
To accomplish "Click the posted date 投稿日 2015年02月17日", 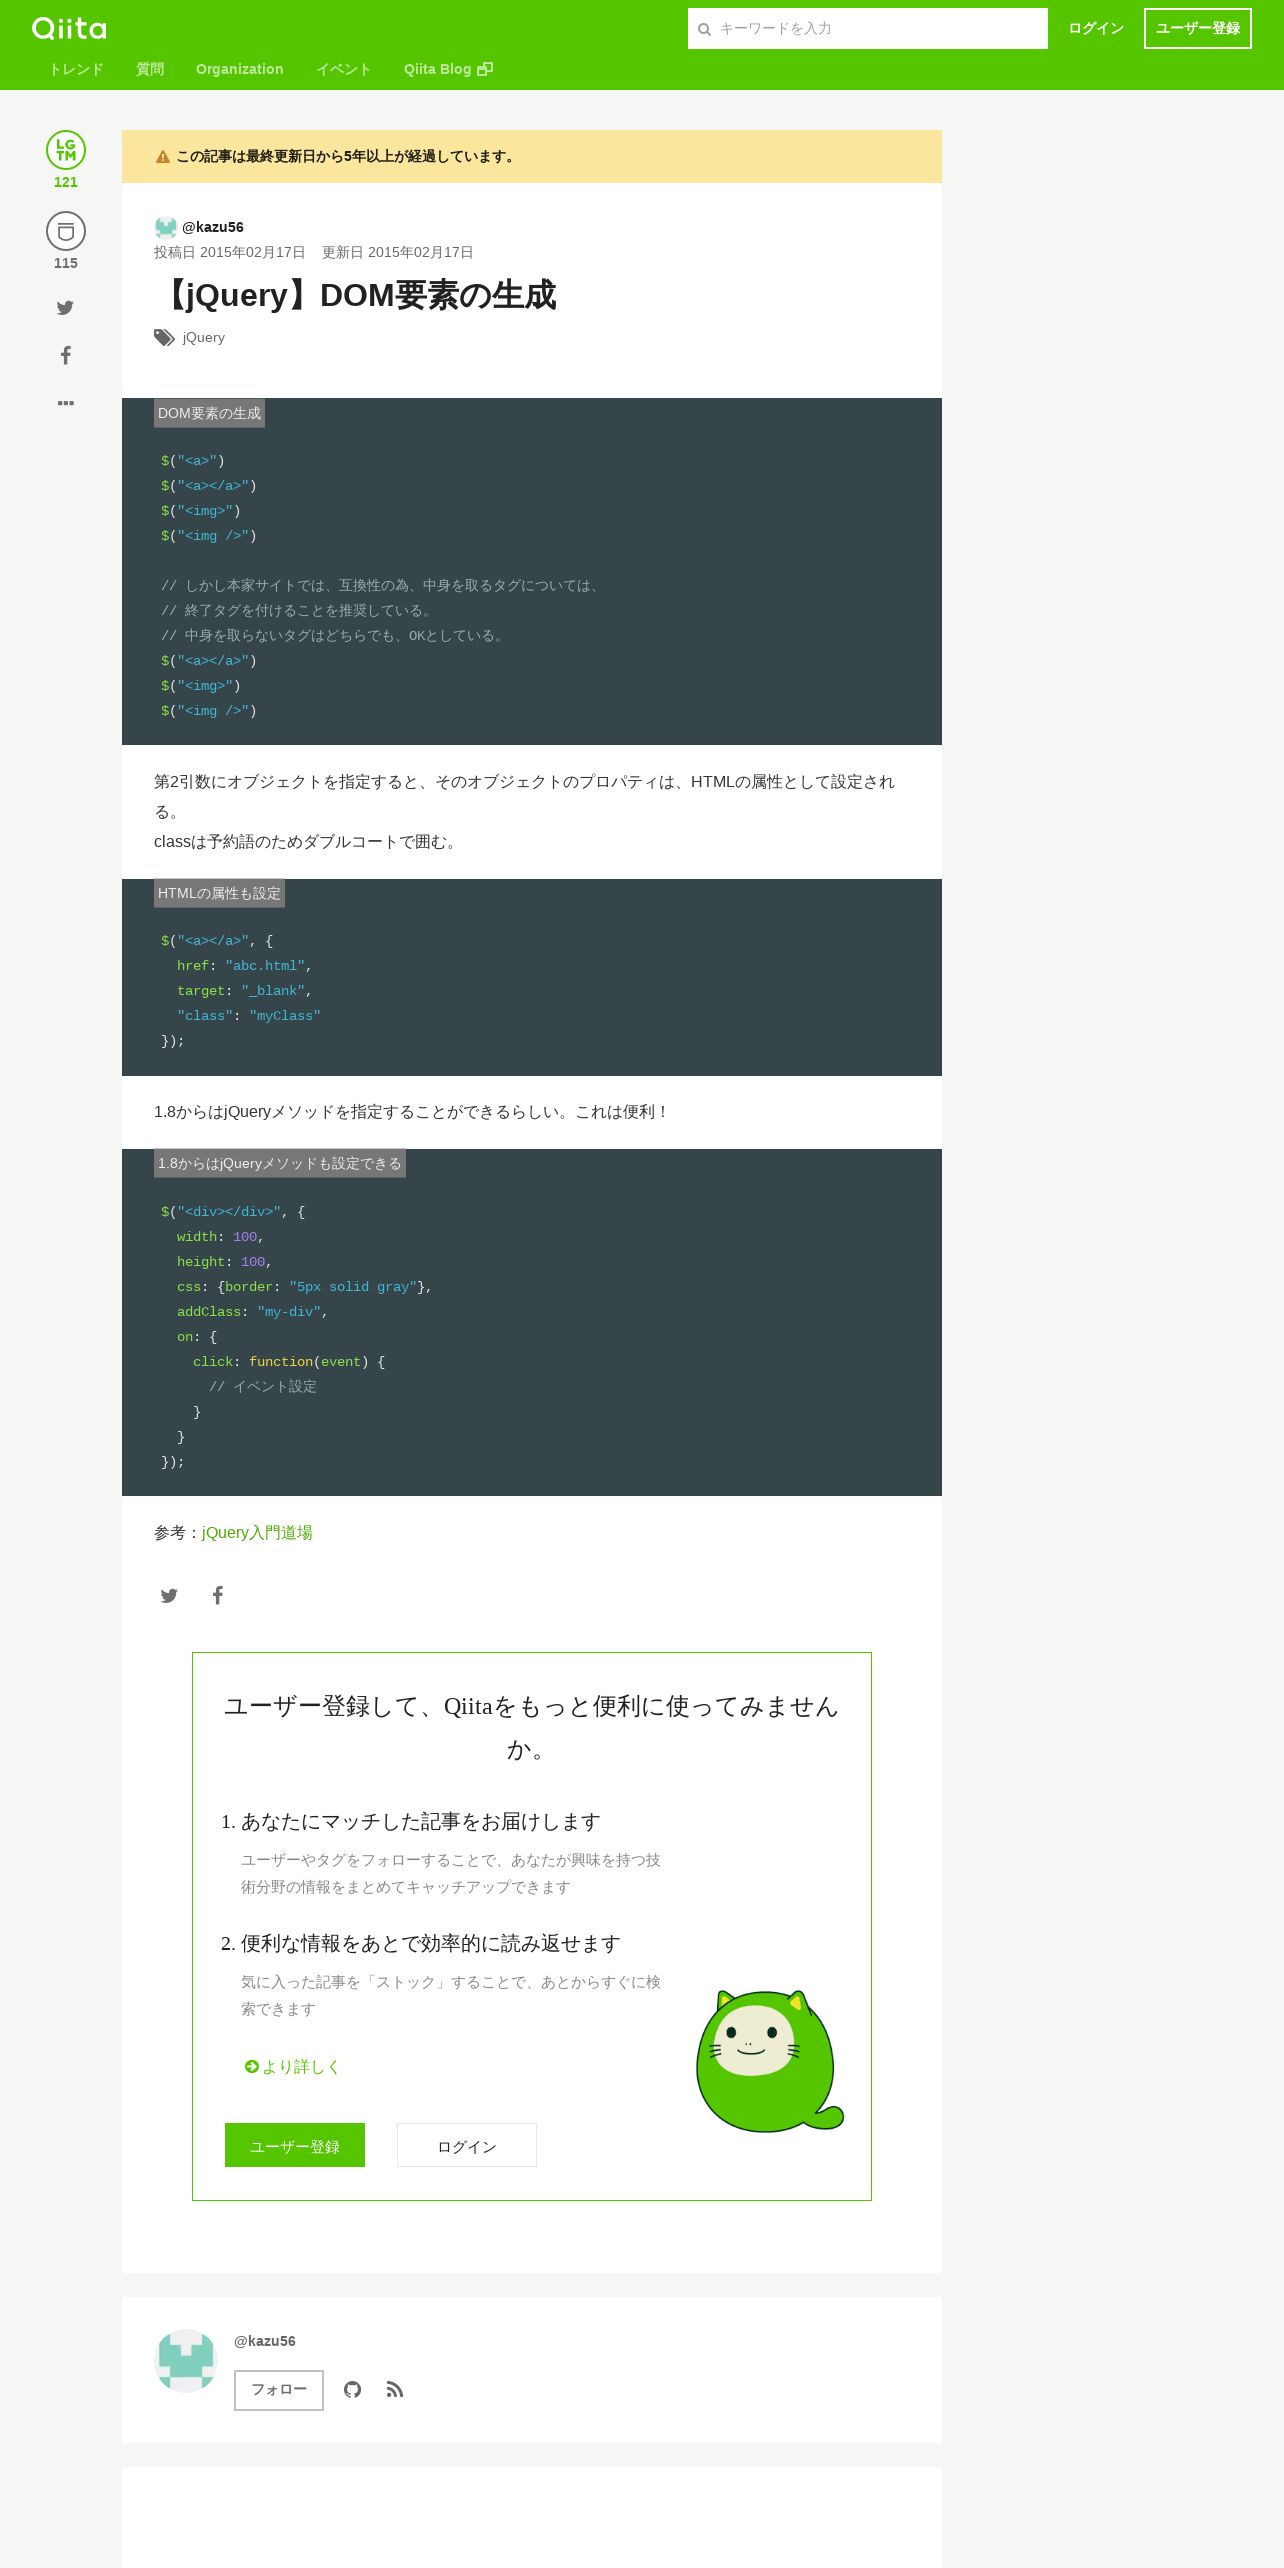I will [229, 253].
